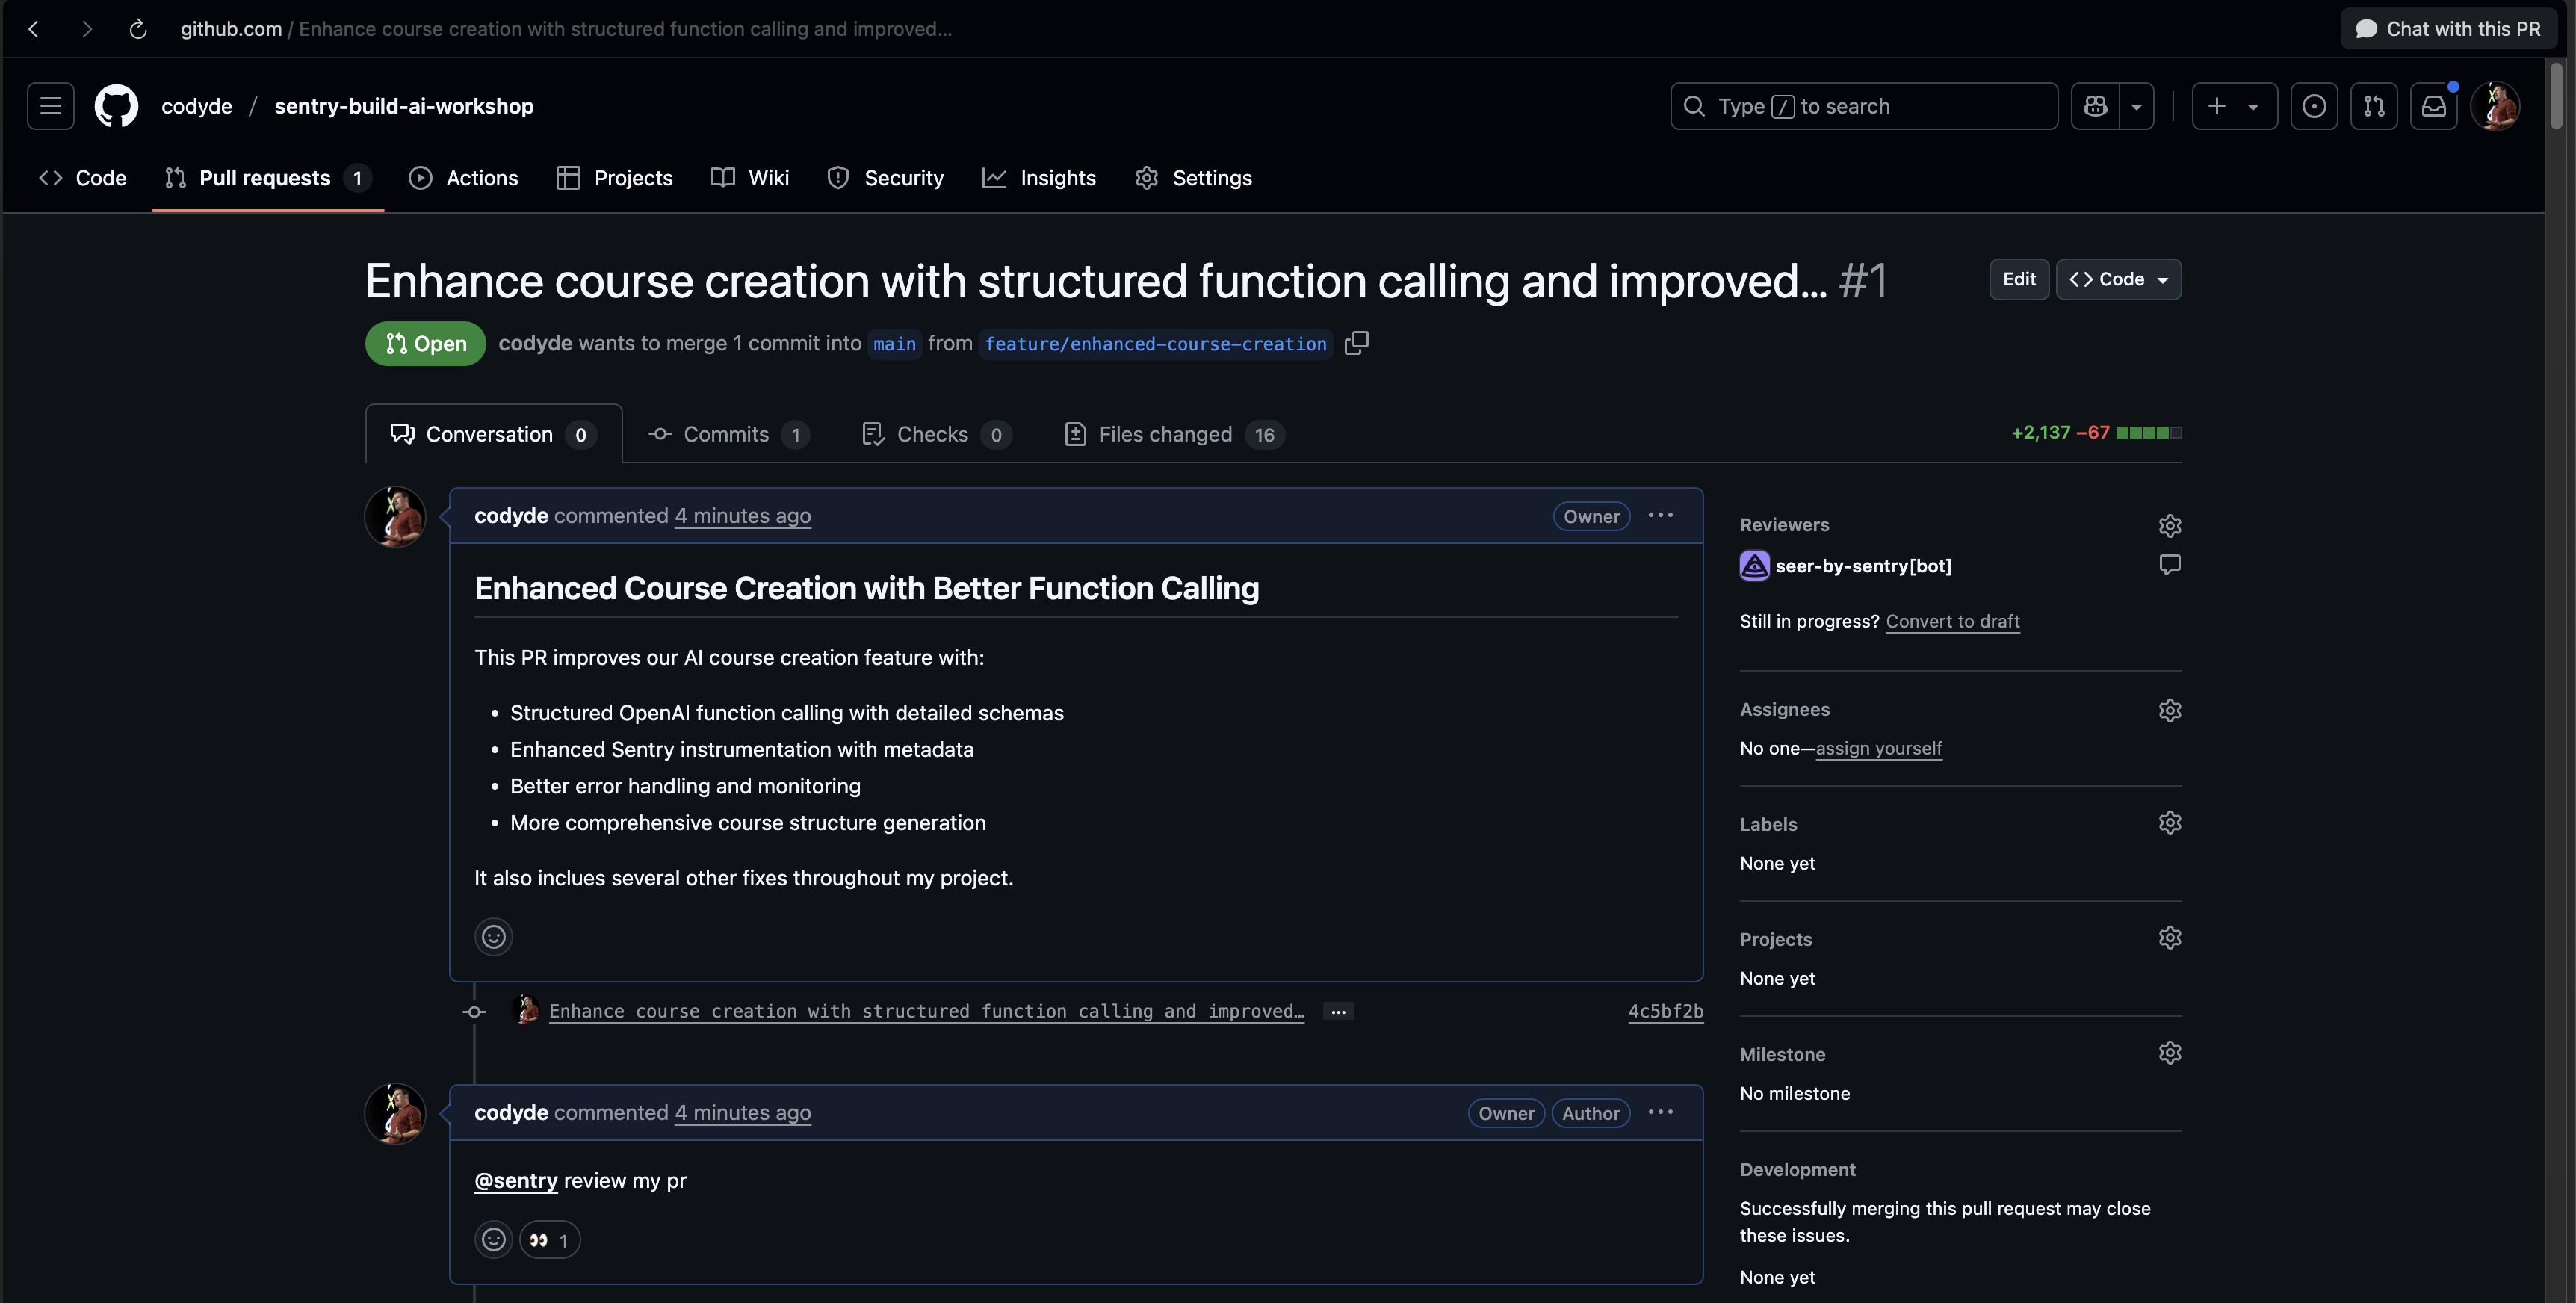This screenshot has height=1303, width=2576.
Task: Select the Files changed tab
Action: [x=1174, y=434]
